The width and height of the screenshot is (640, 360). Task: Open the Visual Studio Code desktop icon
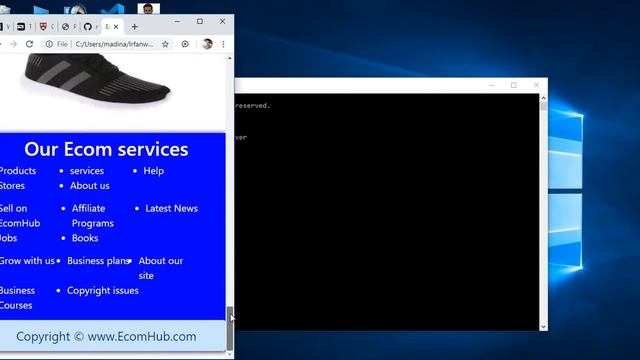click(x=112, y=9)
